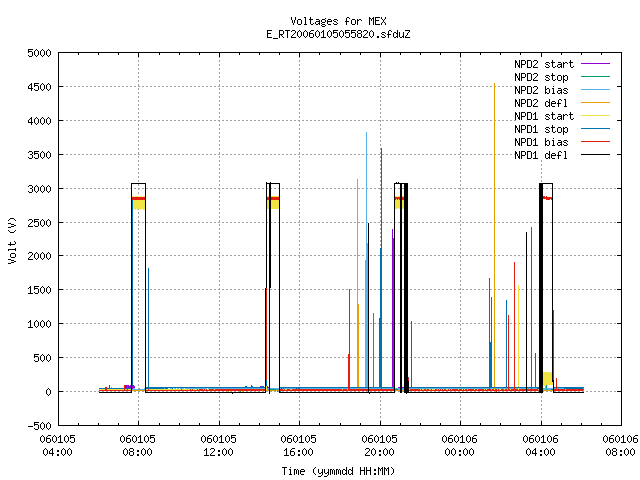
Task: Click the 'NPD1 start' legend label
Action: click(544, 116)
